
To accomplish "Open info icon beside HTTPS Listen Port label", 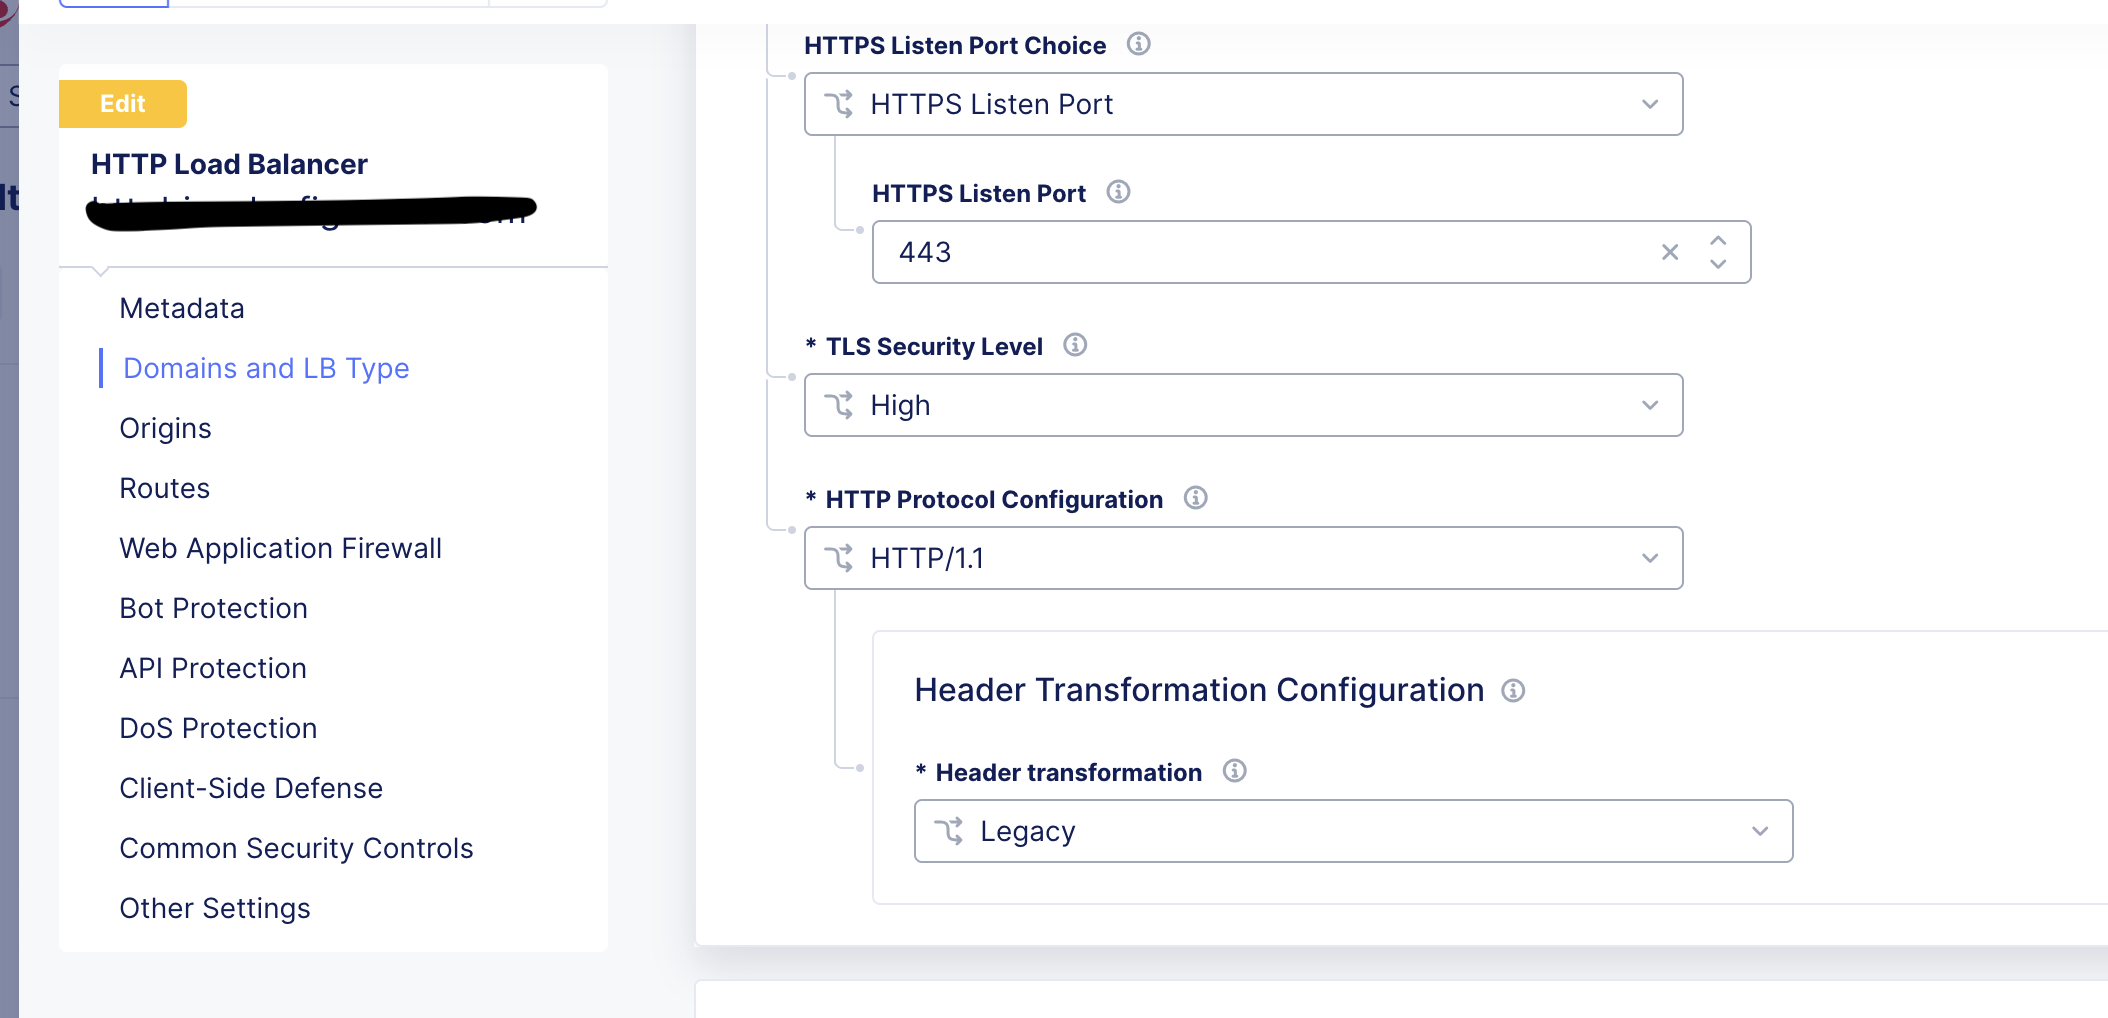I will coord(1118,192).
